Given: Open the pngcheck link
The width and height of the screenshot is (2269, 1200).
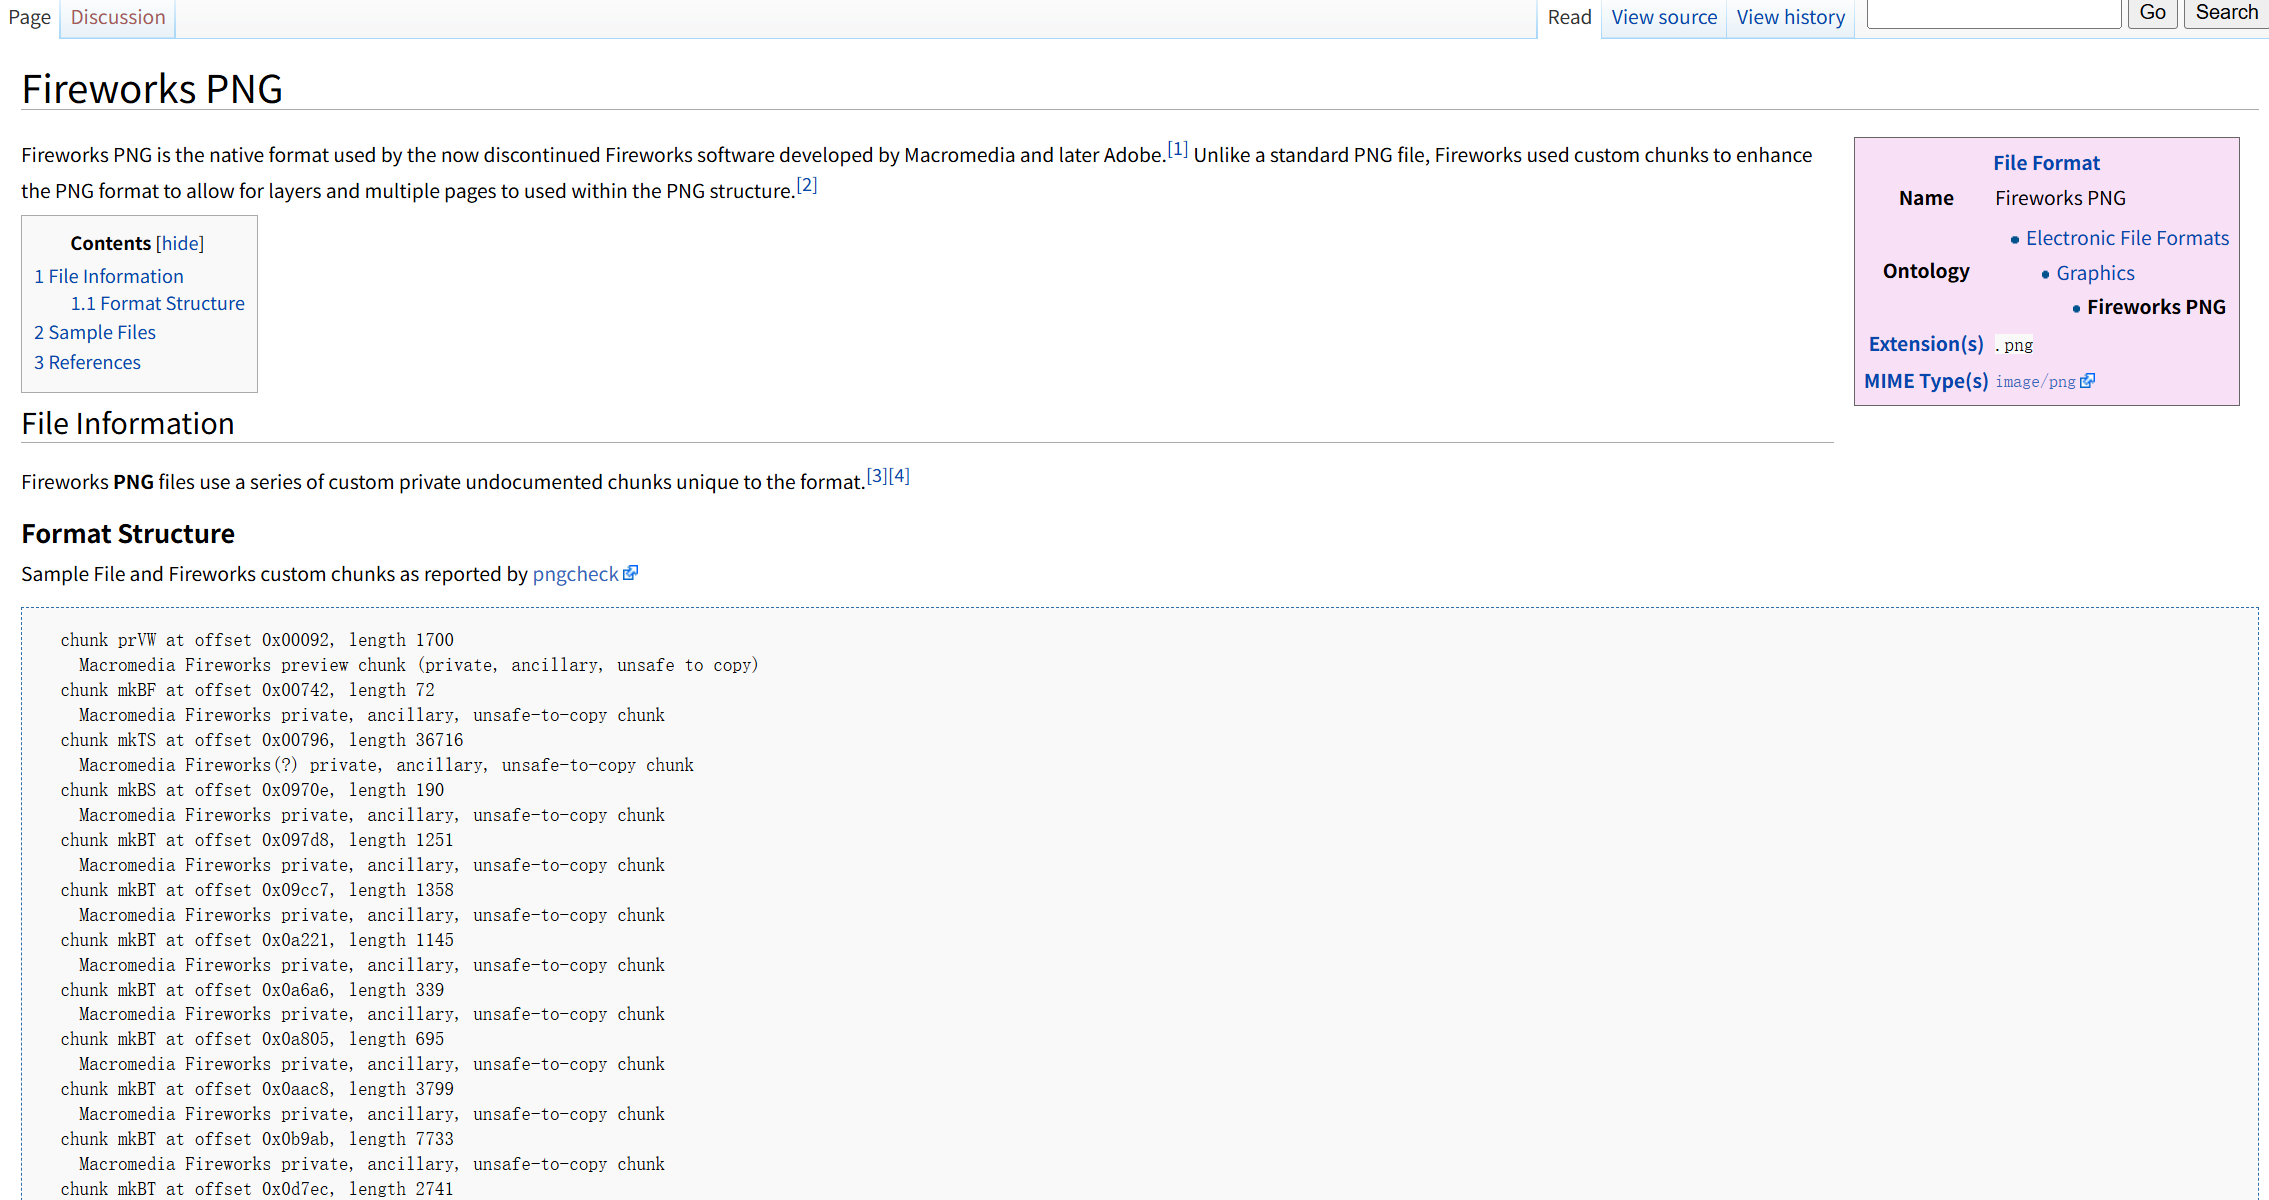Looking at the screenshot, I should (575, 574).
